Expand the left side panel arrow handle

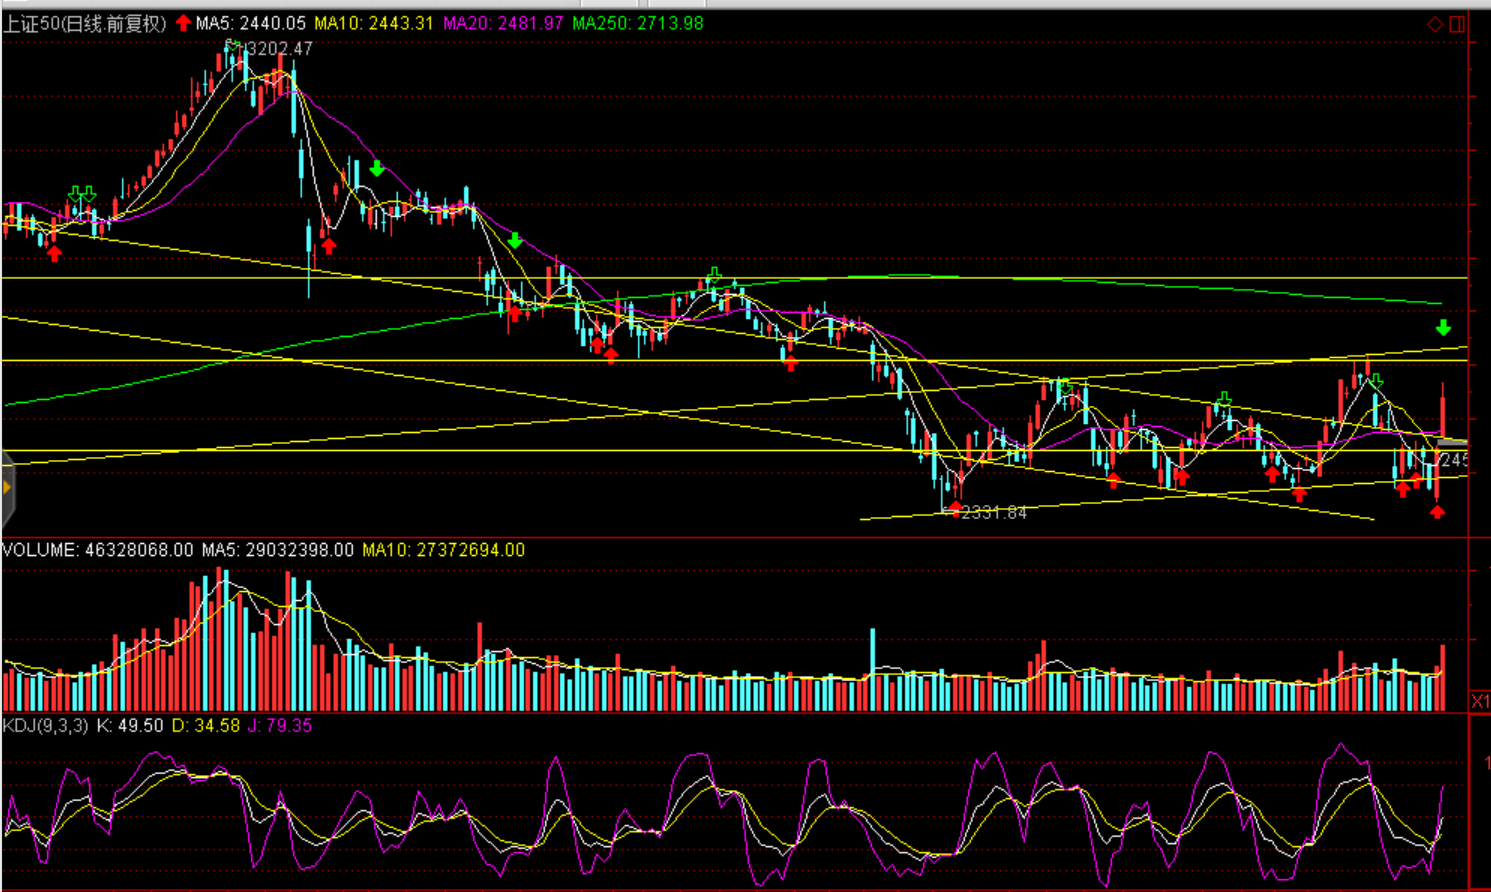[x=6, y=488]
